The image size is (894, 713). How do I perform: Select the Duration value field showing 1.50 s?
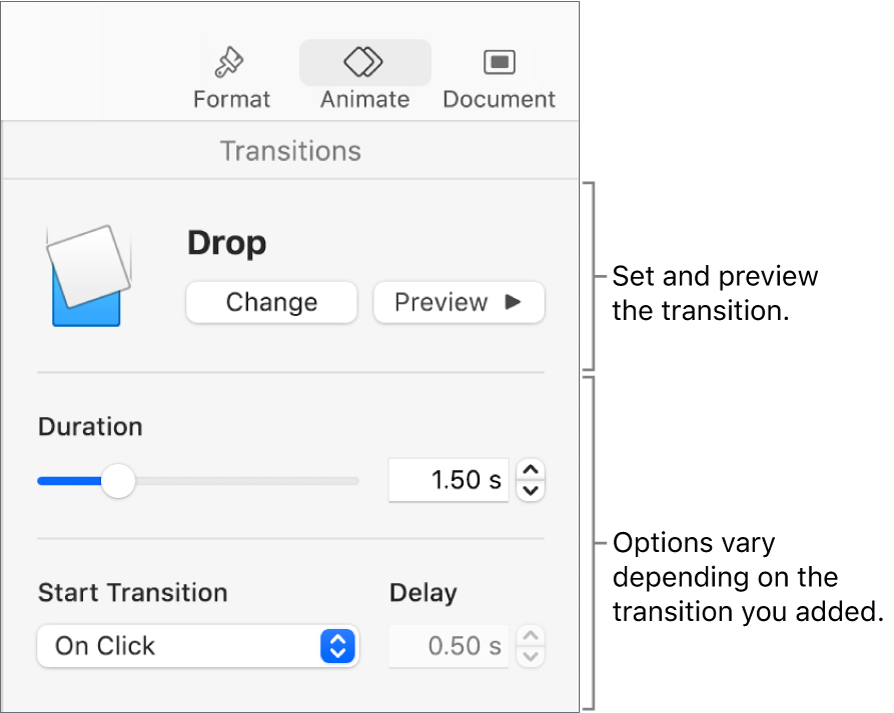pos(448,480)
